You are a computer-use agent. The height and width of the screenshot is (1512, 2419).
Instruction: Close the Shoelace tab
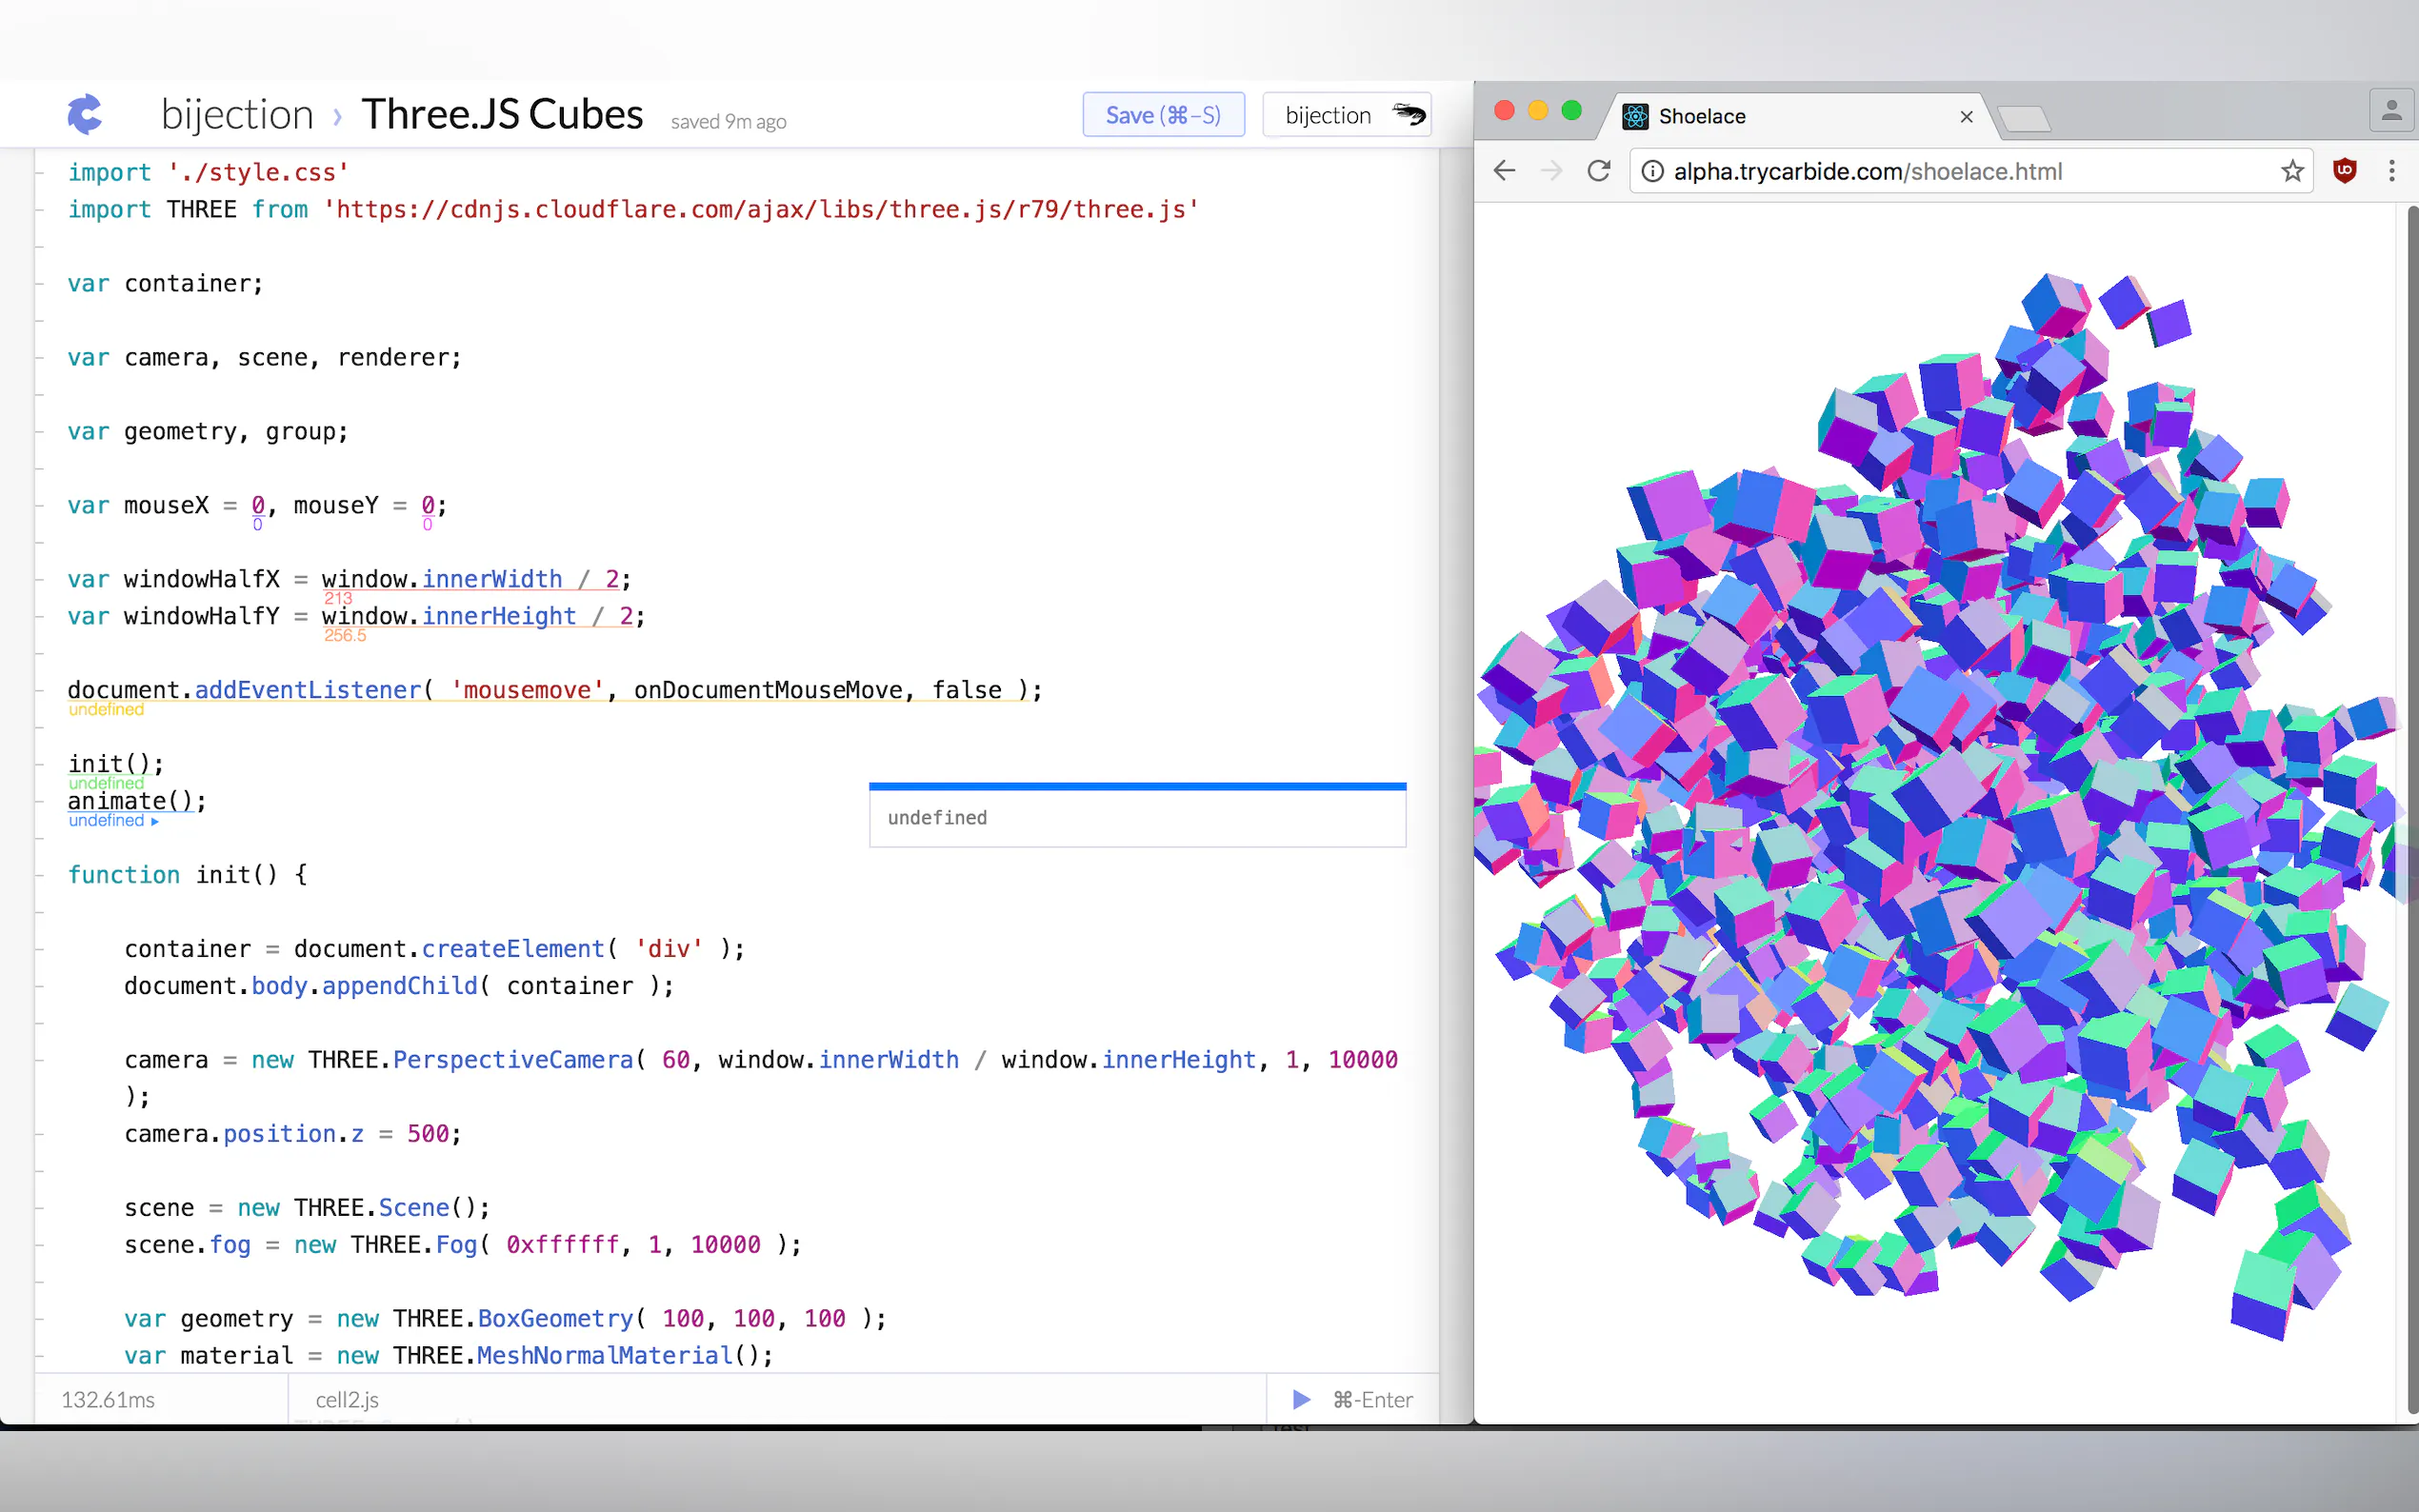click(x=1966, y=117)
